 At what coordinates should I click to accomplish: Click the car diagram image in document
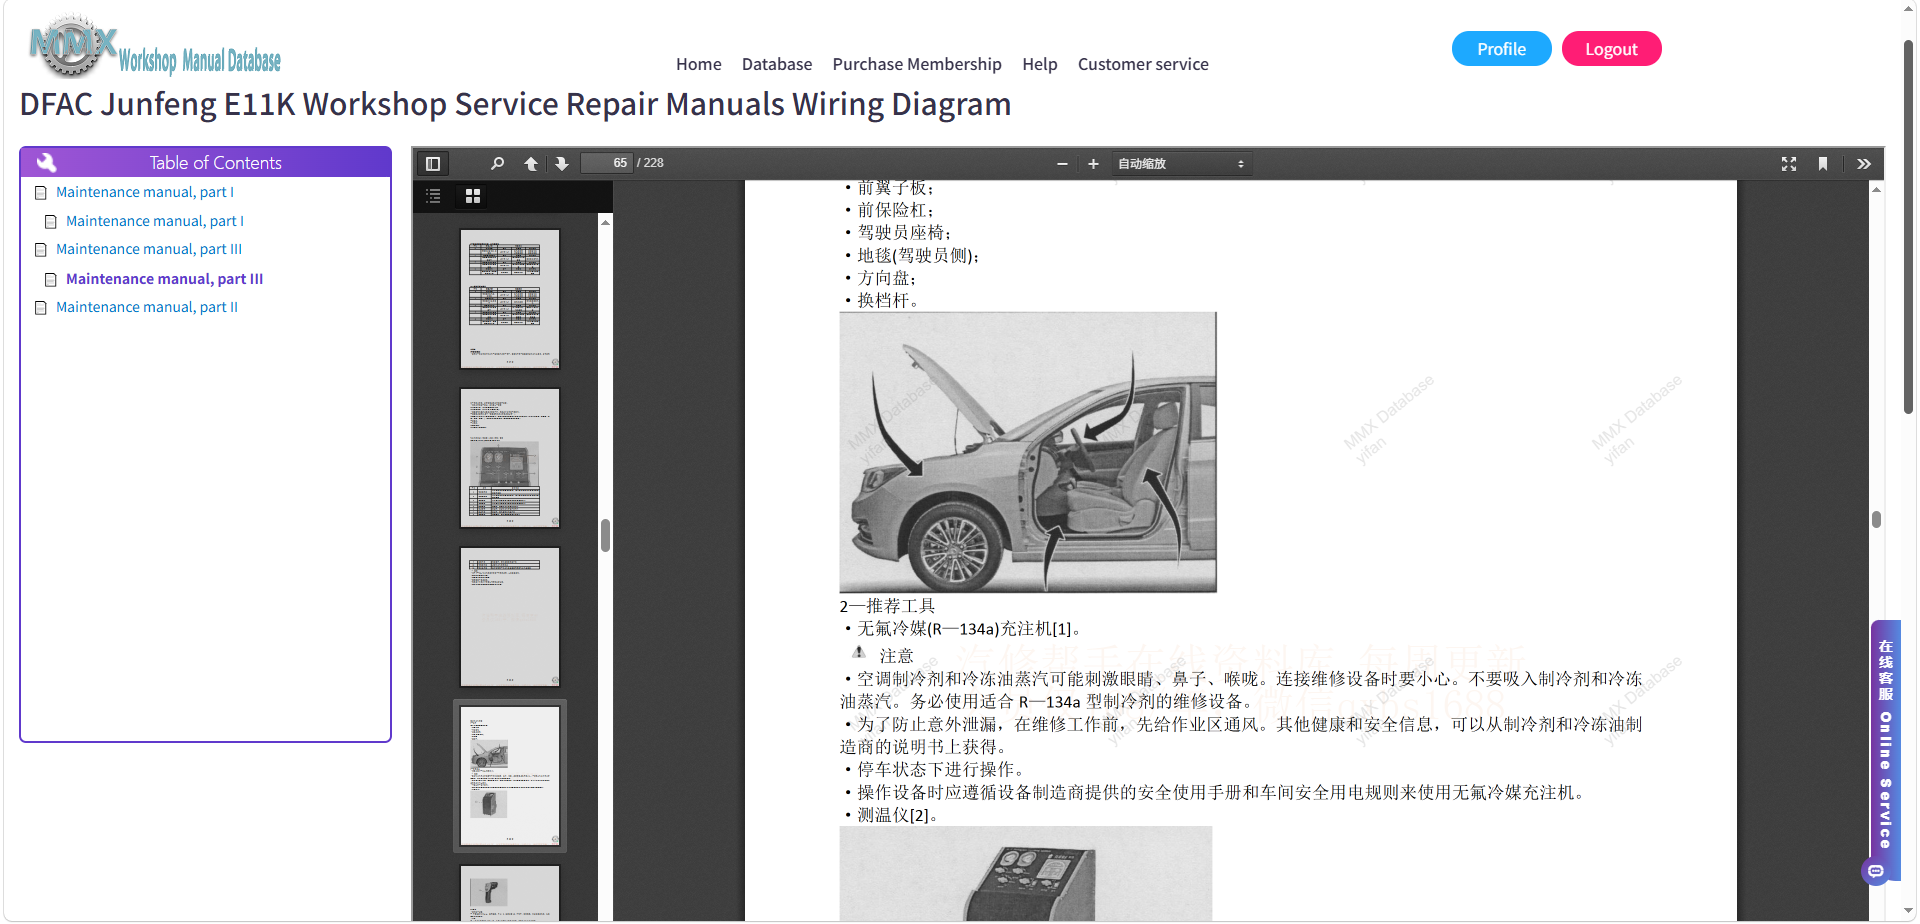click(1028, 452)
